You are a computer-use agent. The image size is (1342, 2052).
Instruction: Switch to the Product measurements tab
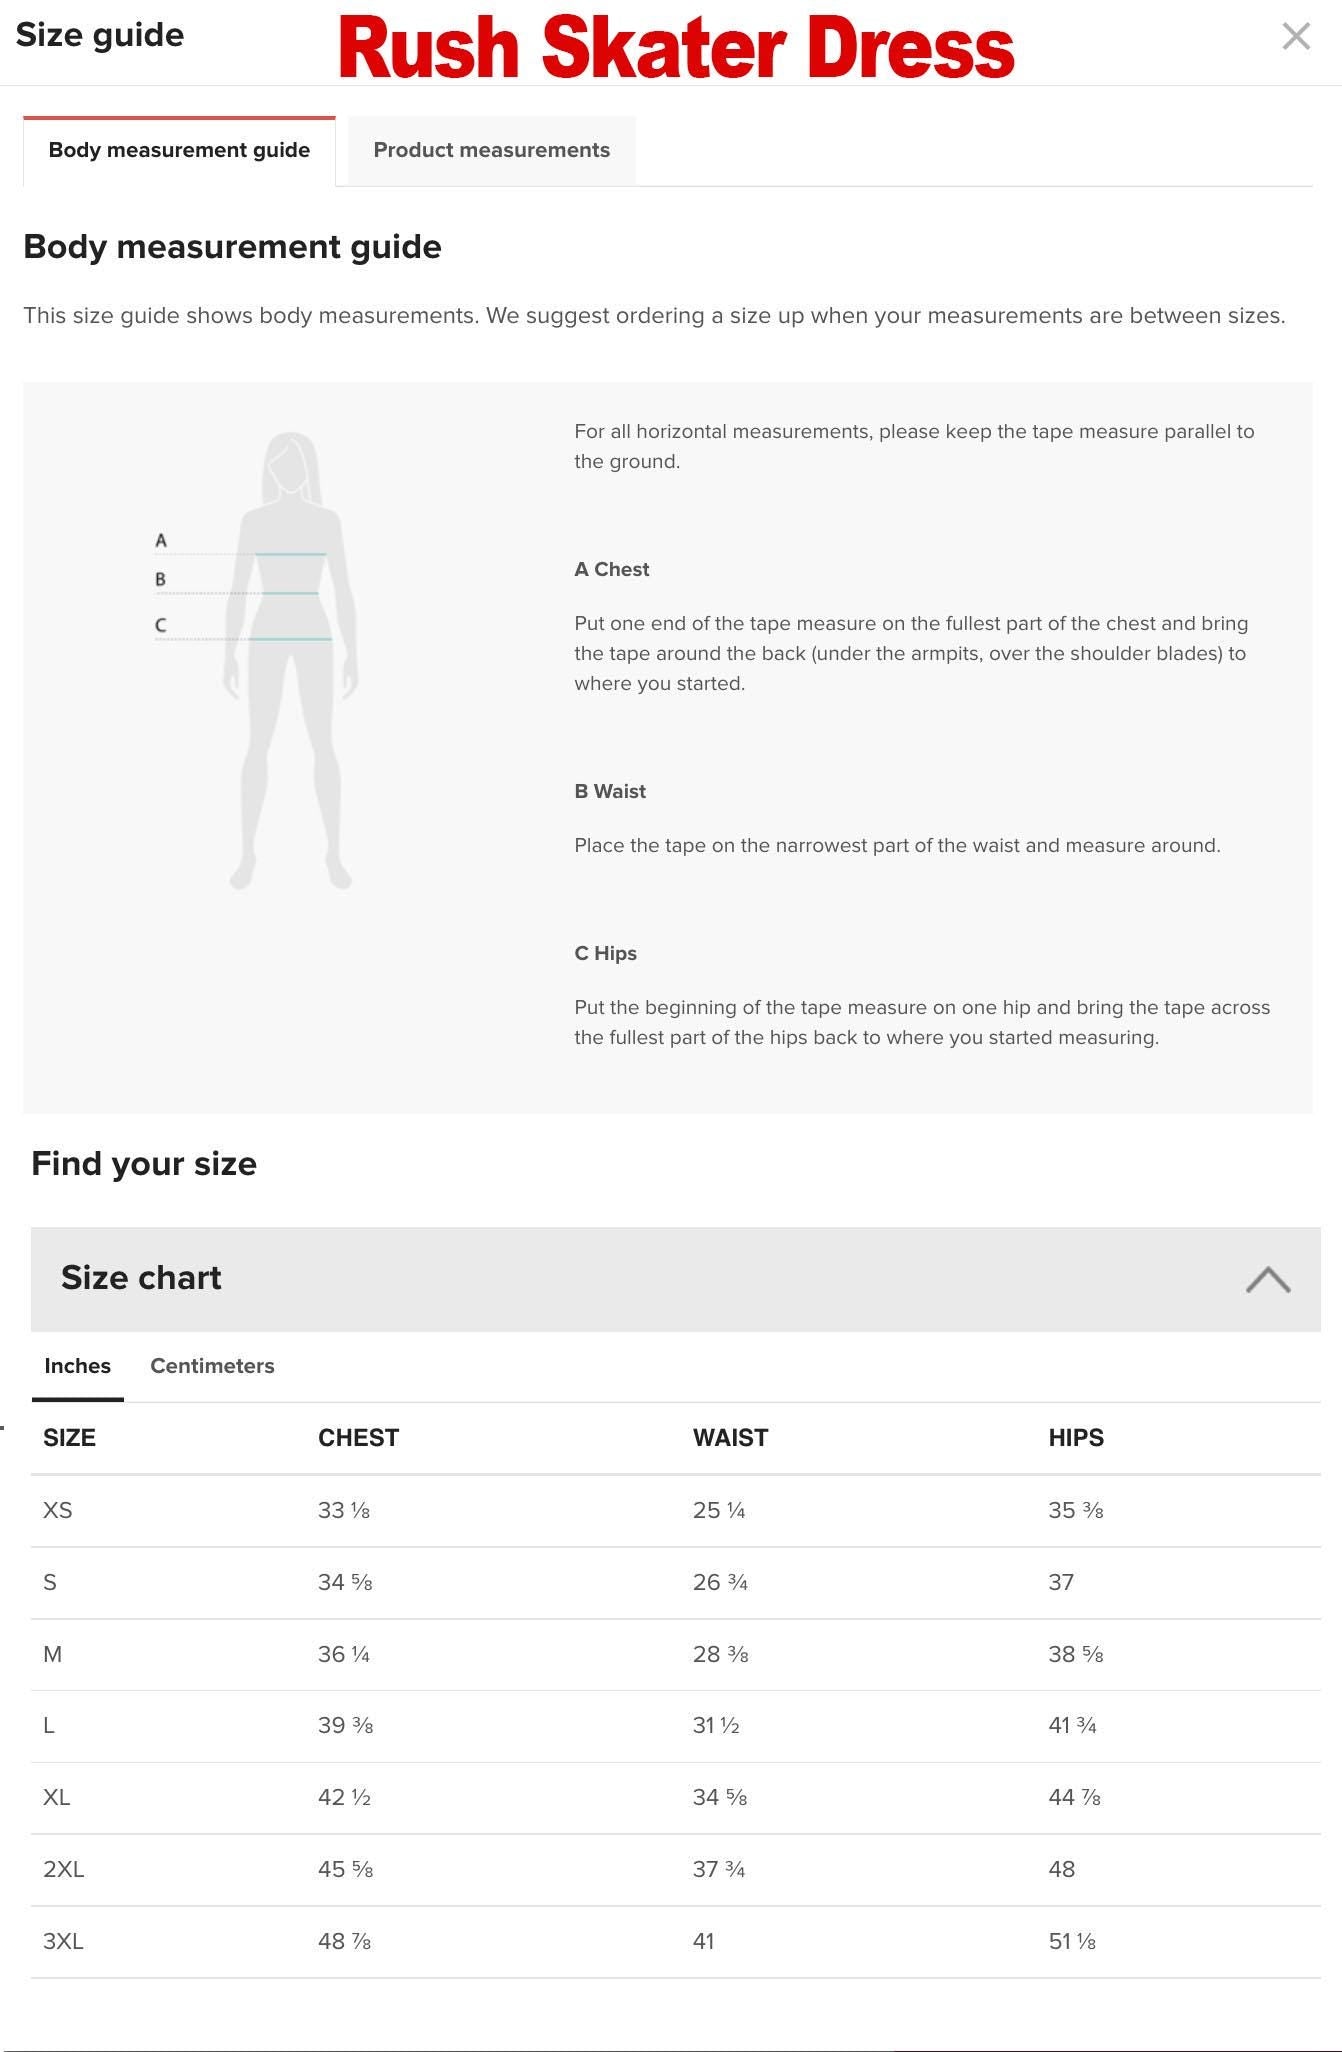[x=491, y=149]
